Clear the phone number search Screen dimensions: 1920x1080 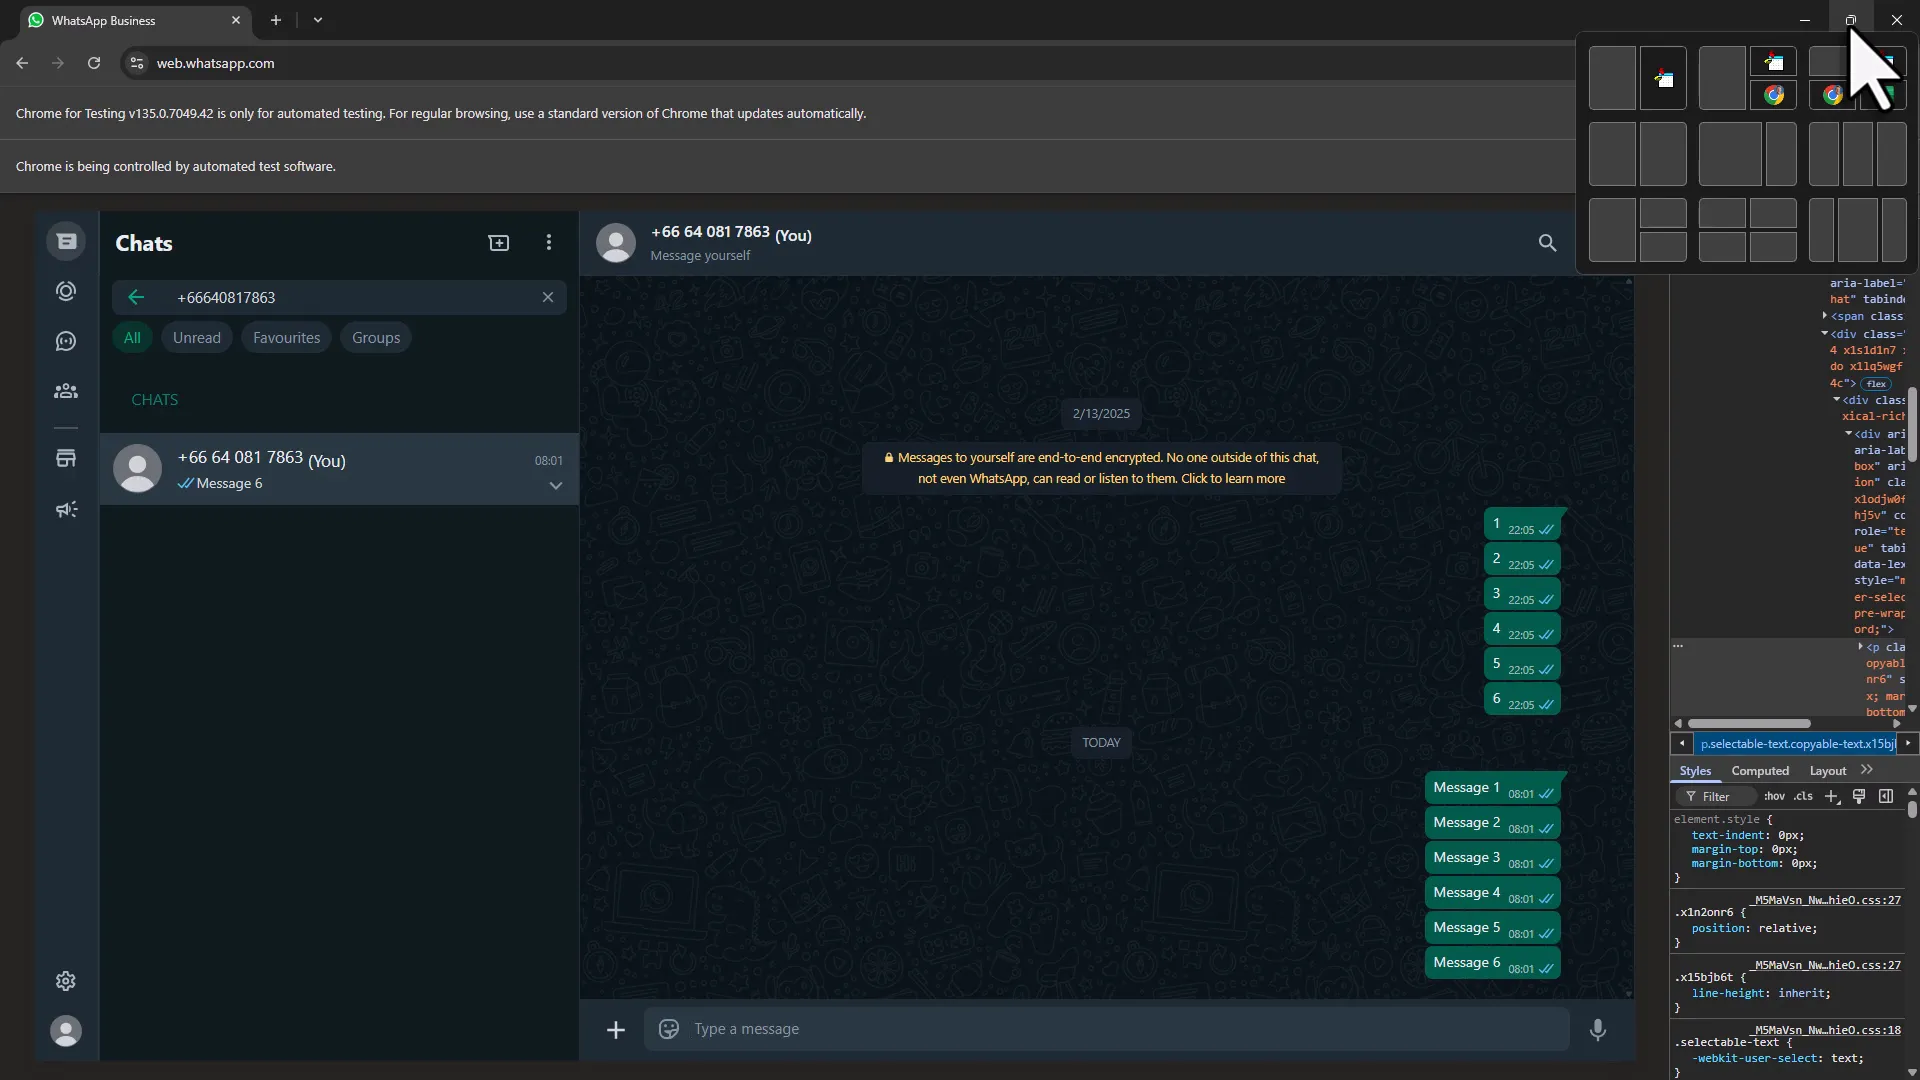pos(548,297)
